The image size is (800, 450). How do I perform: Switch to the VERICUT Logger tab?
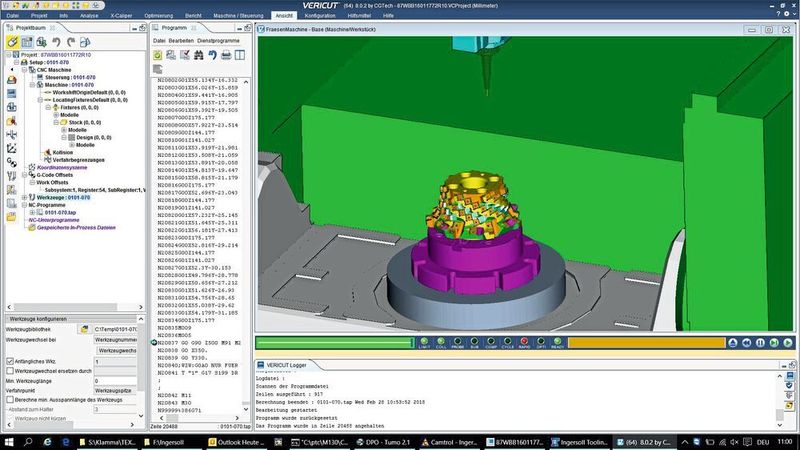pyautogui.click(x=286, y=365)
